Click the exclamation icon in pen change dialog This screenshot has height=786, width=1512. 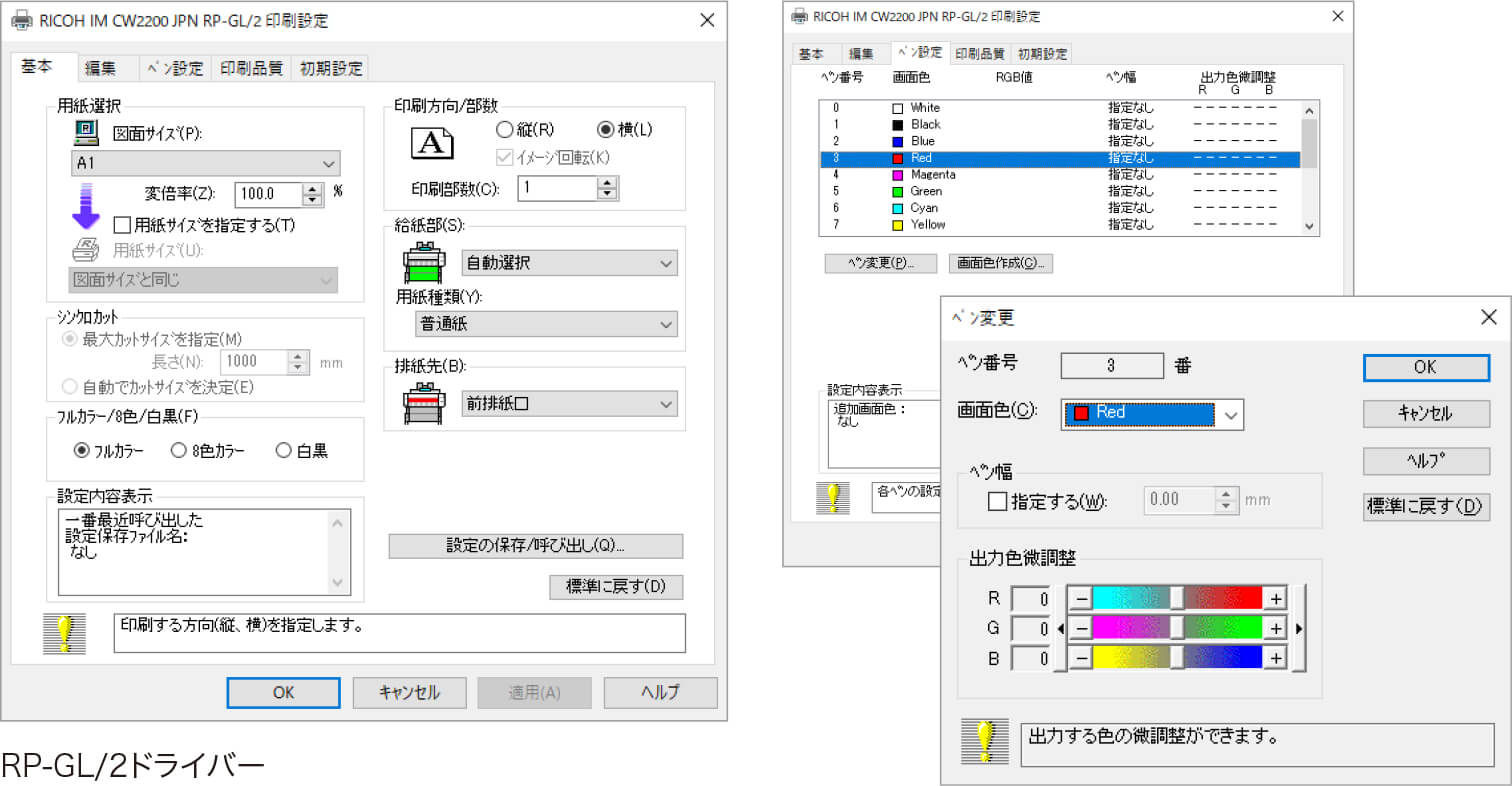pyautogui.click(x=985, y=741)
